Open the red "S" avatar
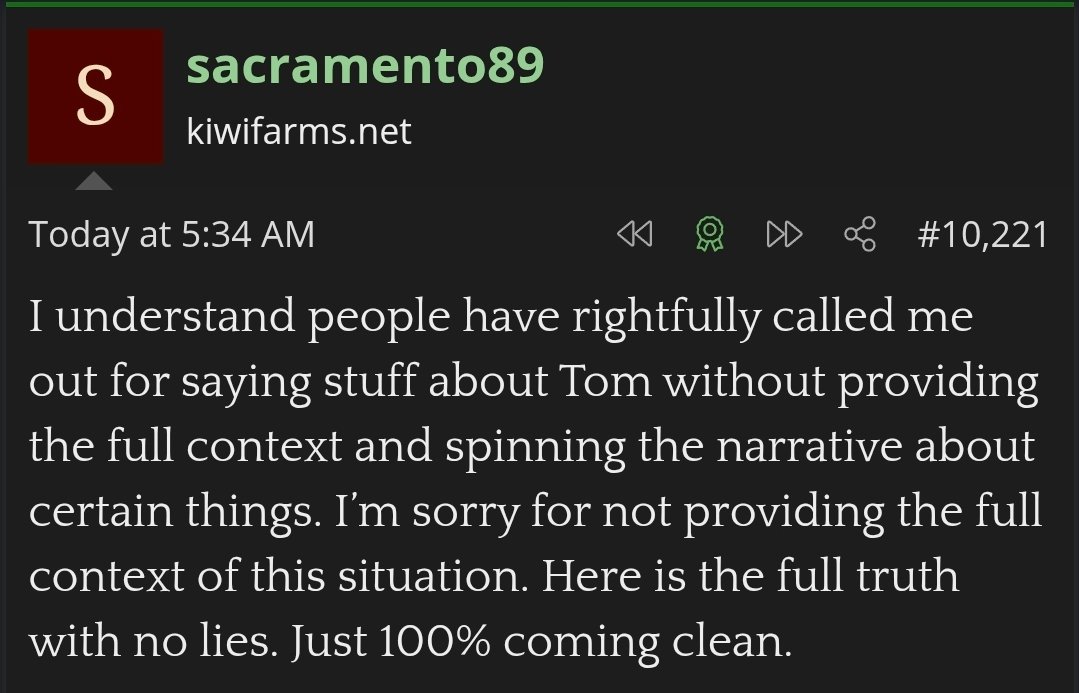The image size is (1079, 693). tap(95, 96)
